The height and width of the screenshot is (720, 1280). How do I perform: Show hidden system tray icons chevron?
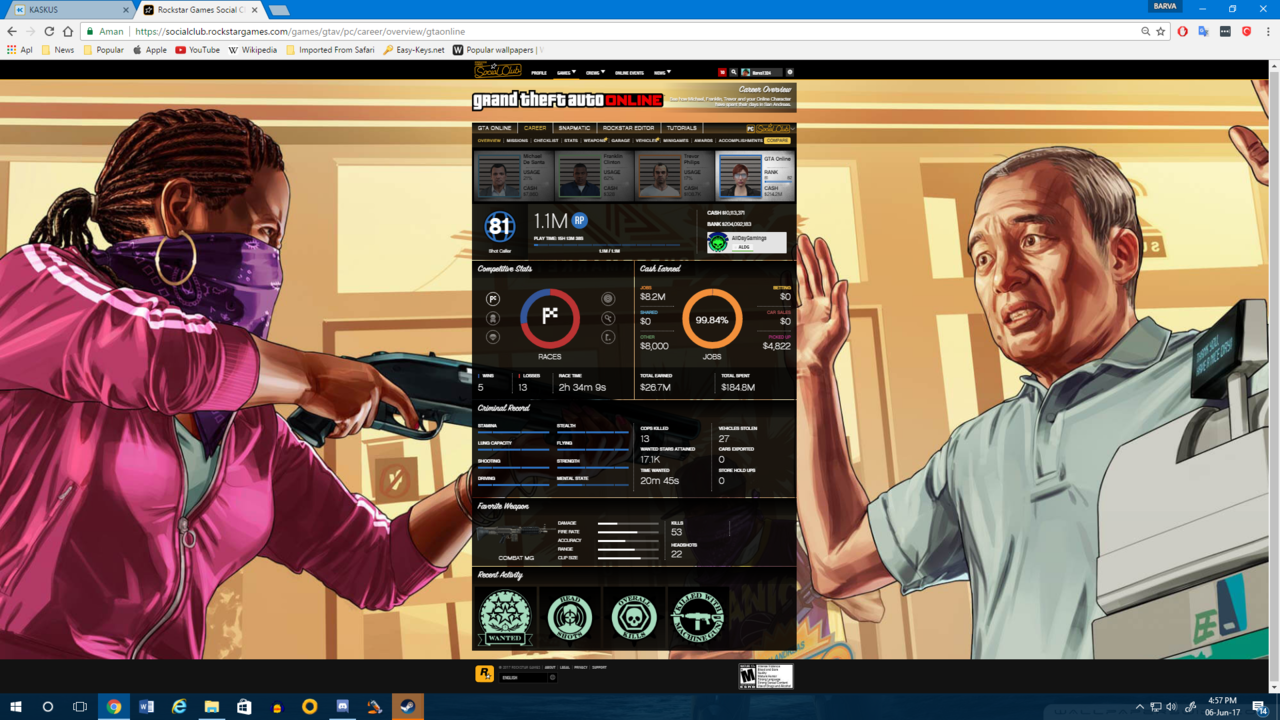(x=1139, y=707)
